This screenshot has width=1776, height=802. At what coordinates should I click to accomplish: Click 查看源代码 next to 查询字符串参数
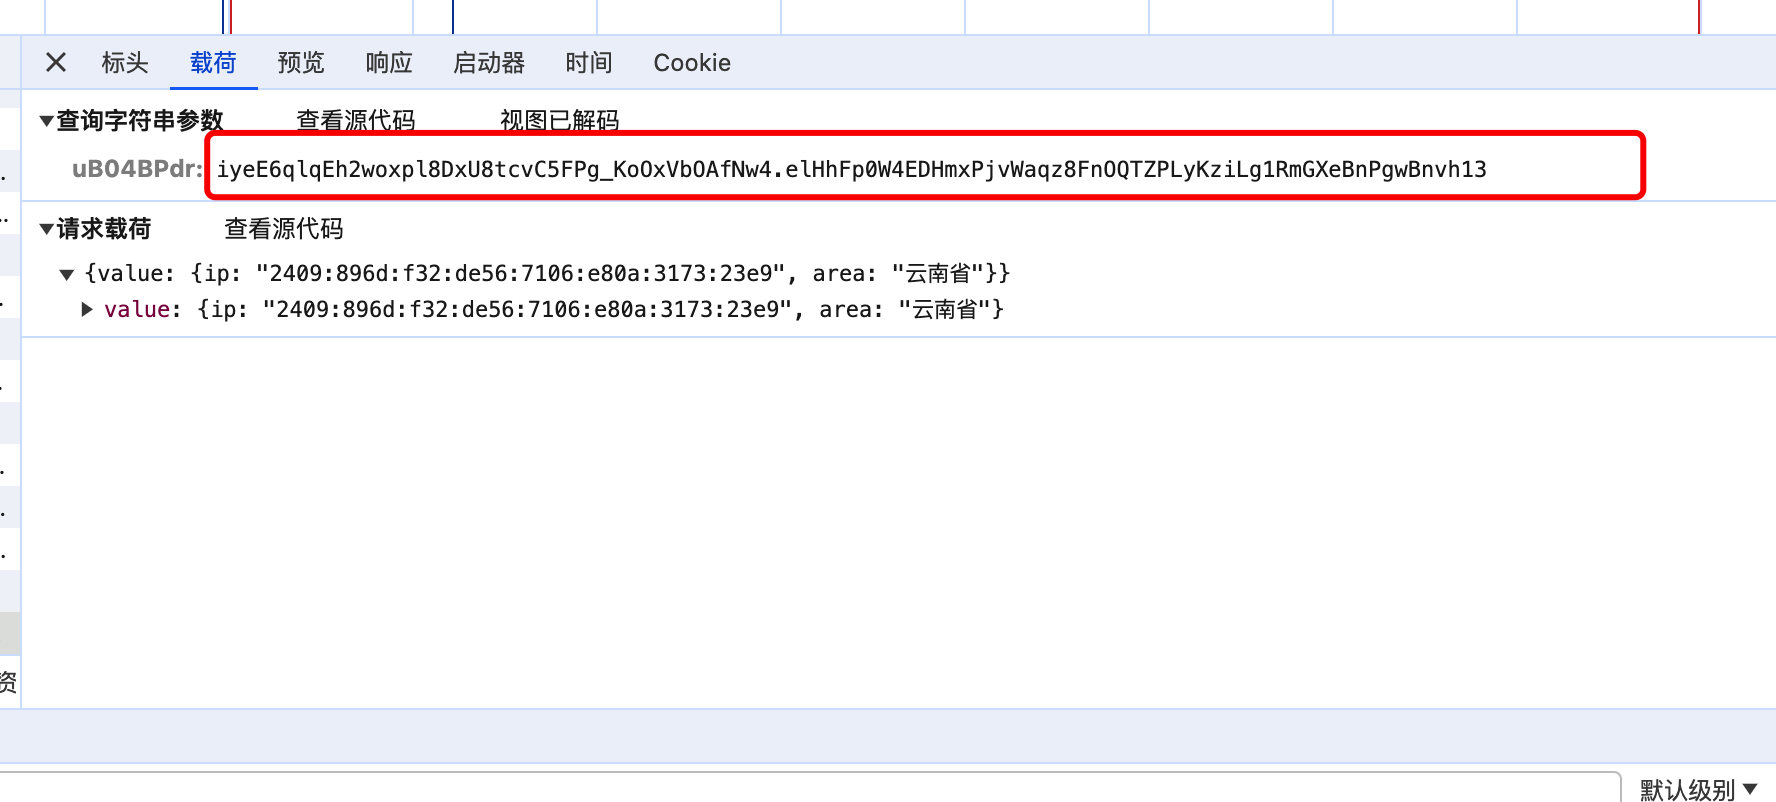(356, 121)
